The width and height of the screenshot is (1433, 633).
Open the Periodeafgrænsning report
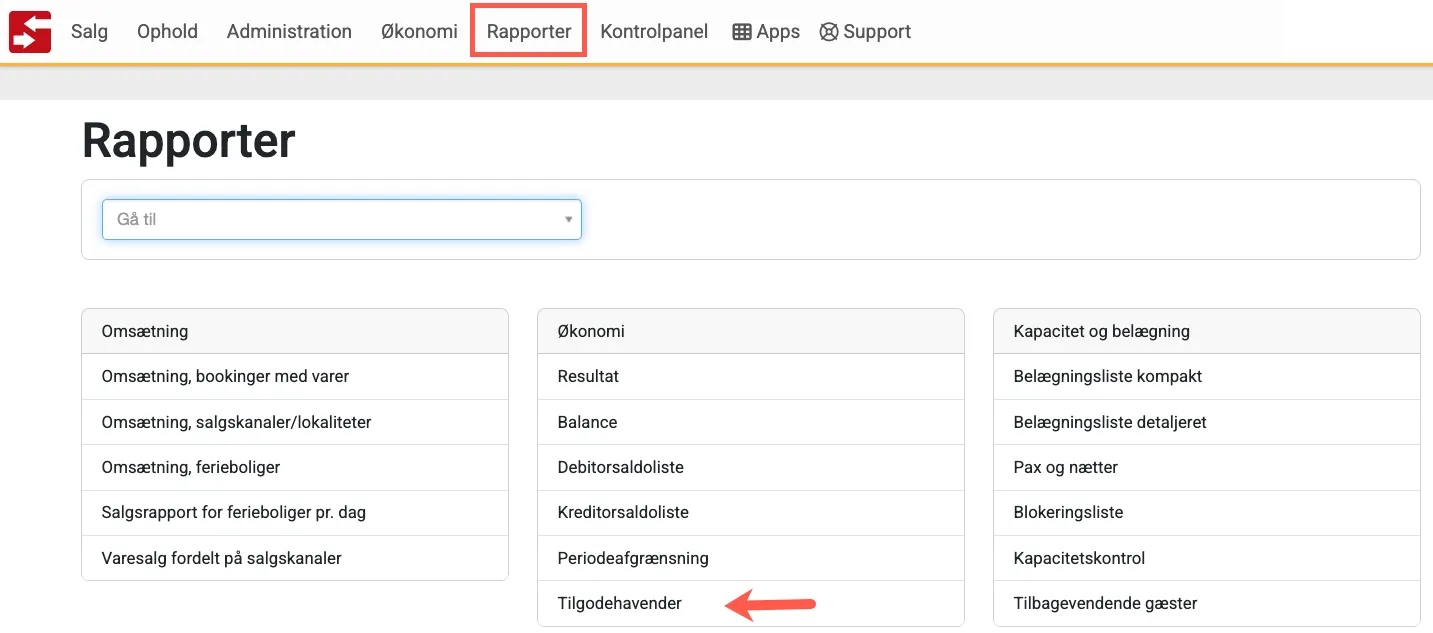click(x=751, y=558)
